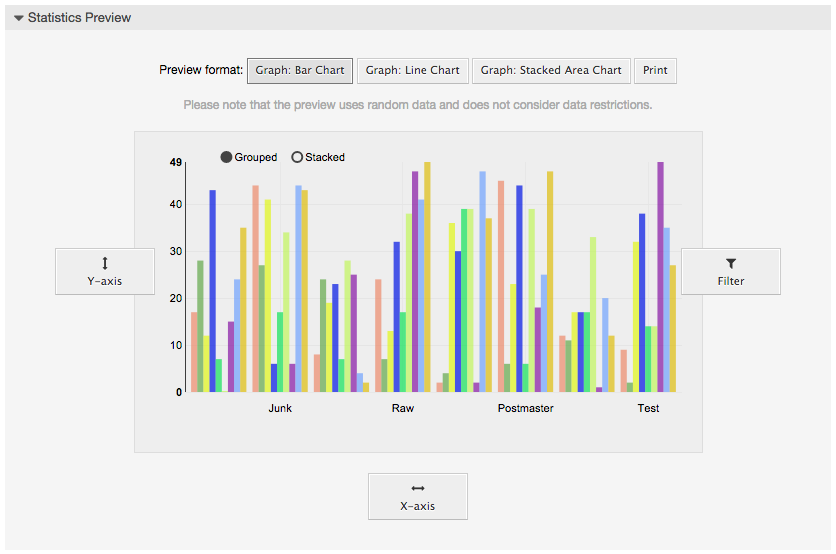Click the Junk x-axis label

[280, 408]
